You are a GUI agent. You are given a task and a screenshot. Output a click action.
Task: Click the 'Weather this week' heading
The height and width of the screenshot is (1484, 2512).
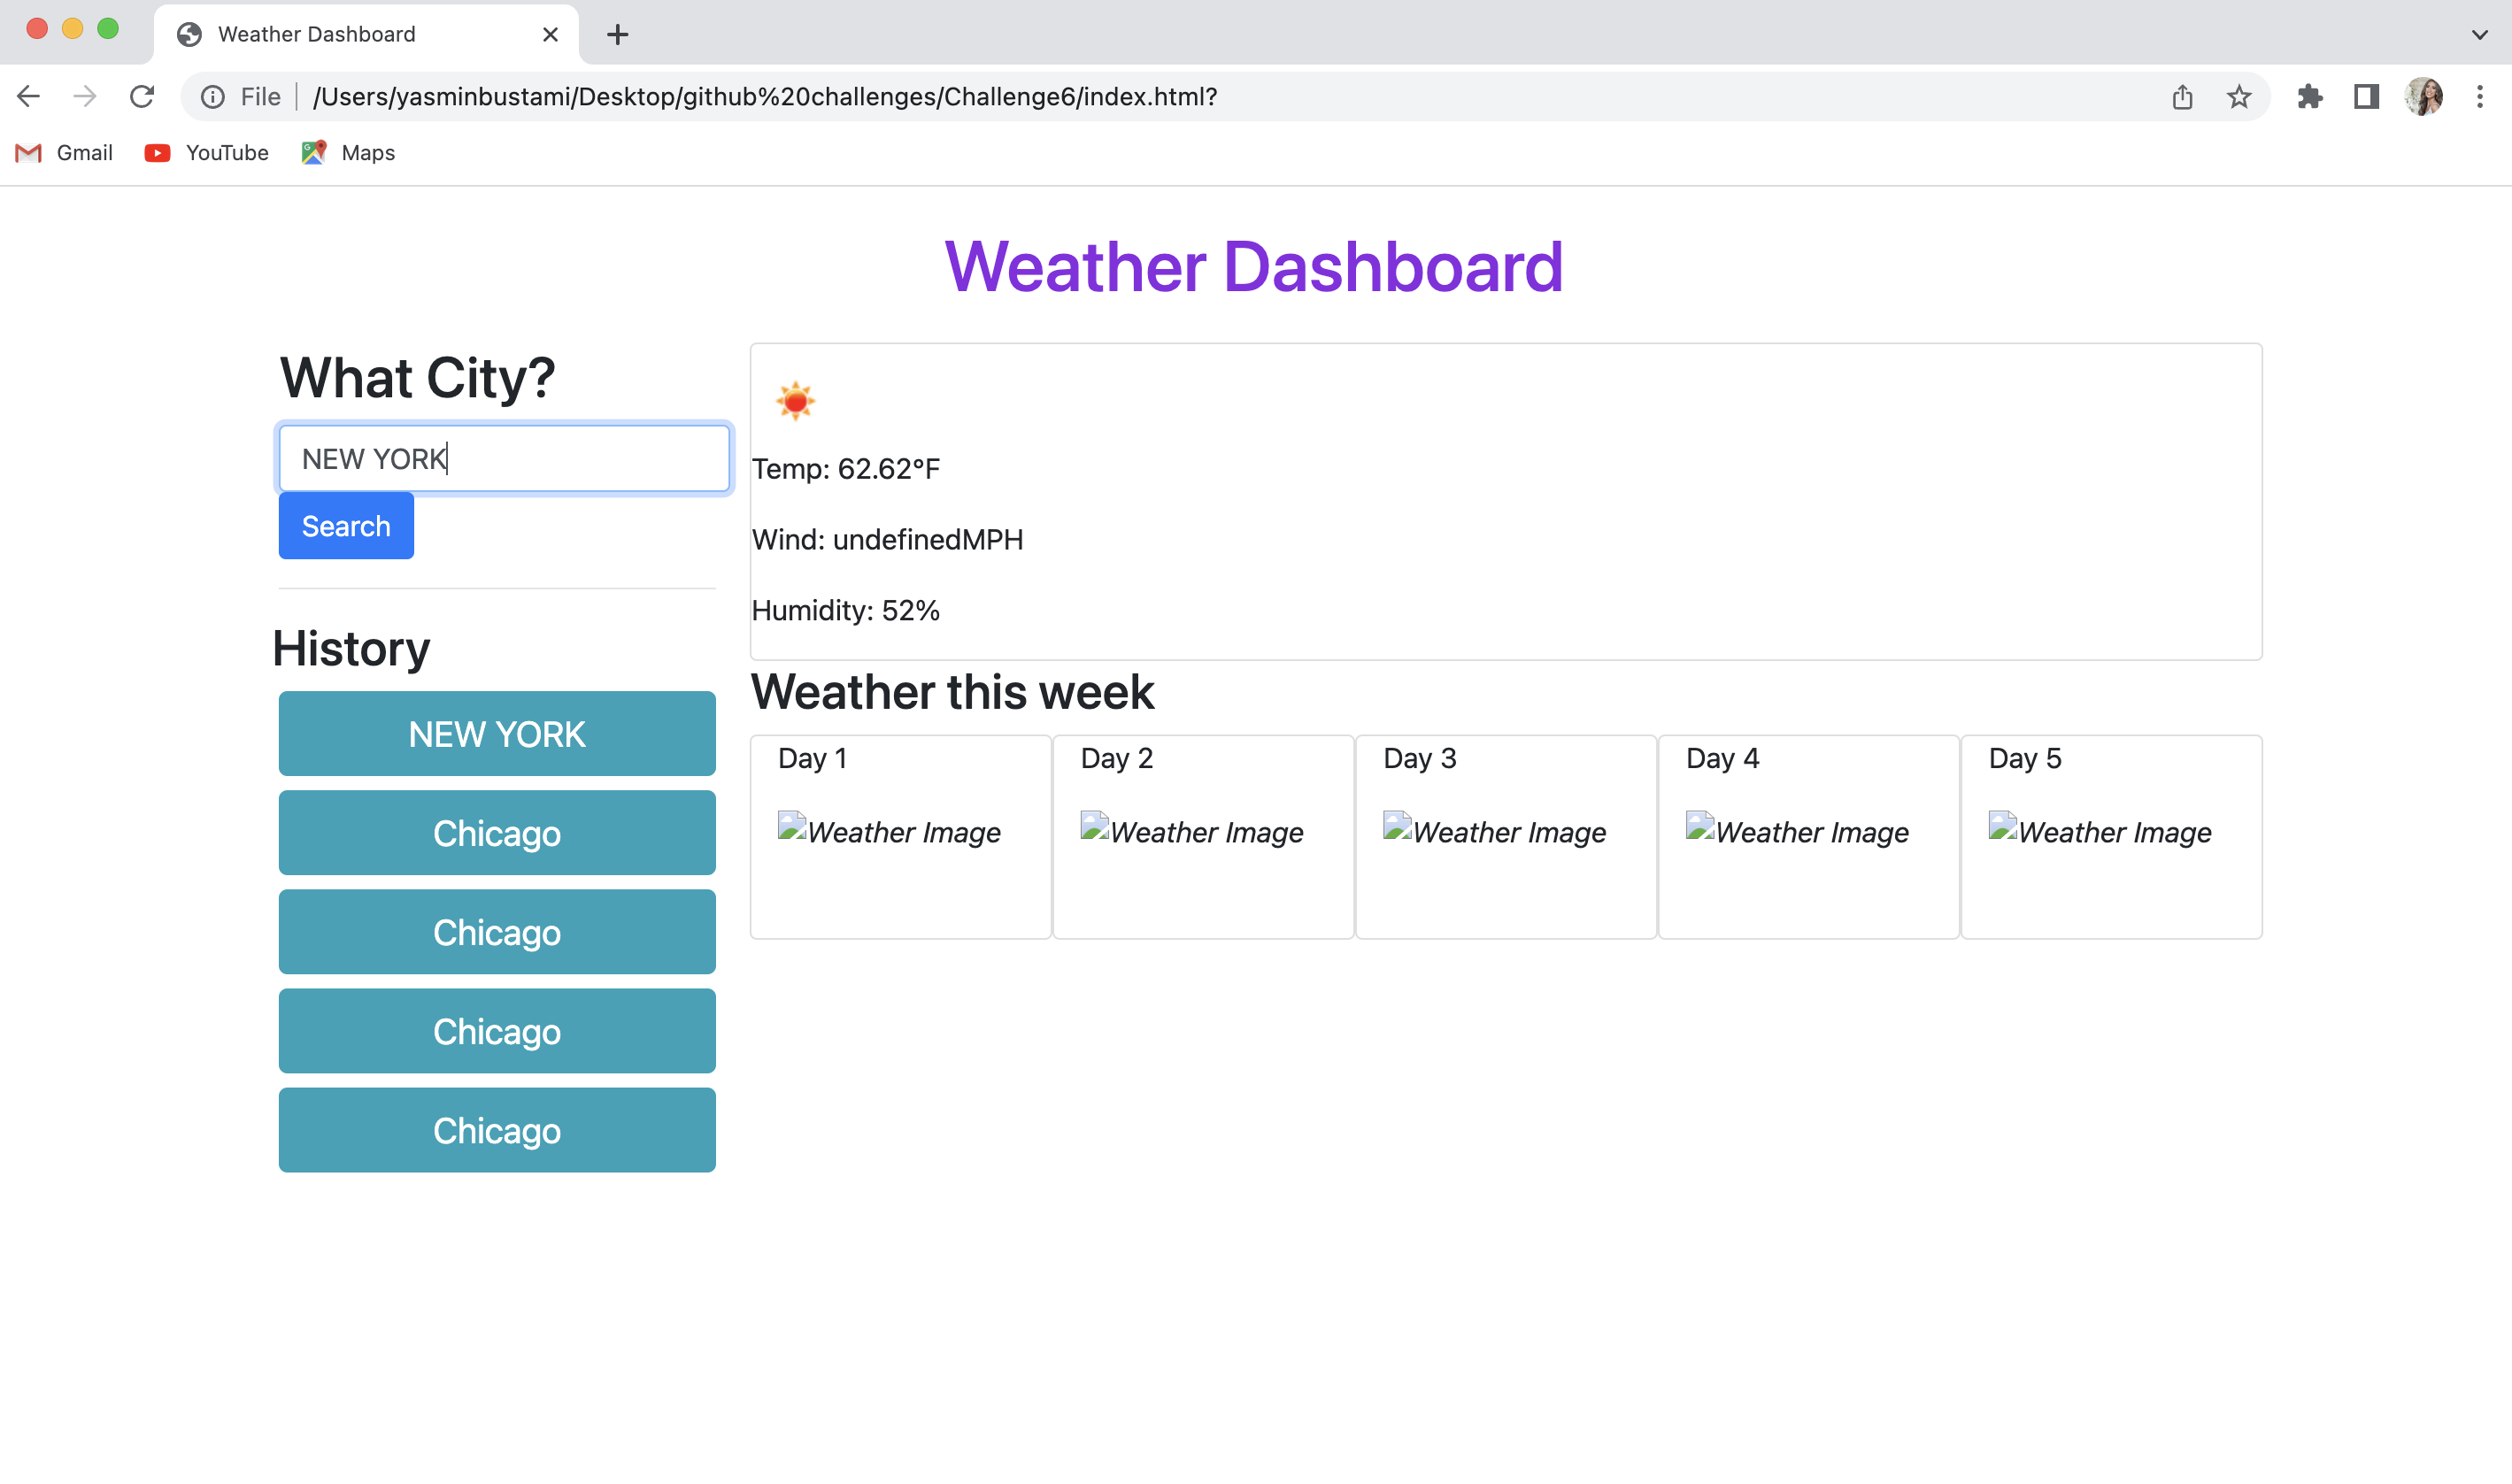pyautogui.click(x=953, y=692)
